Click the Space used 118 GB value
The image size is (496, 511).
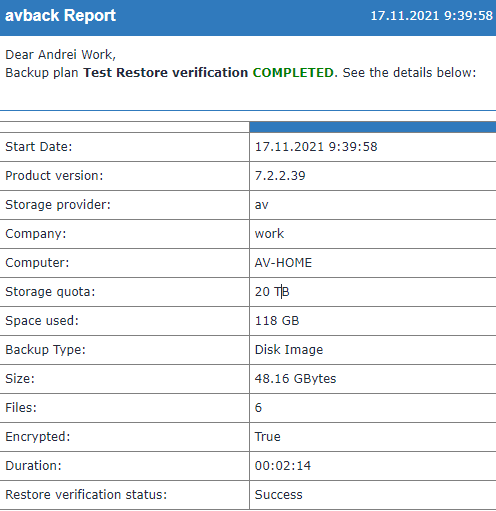277,321
